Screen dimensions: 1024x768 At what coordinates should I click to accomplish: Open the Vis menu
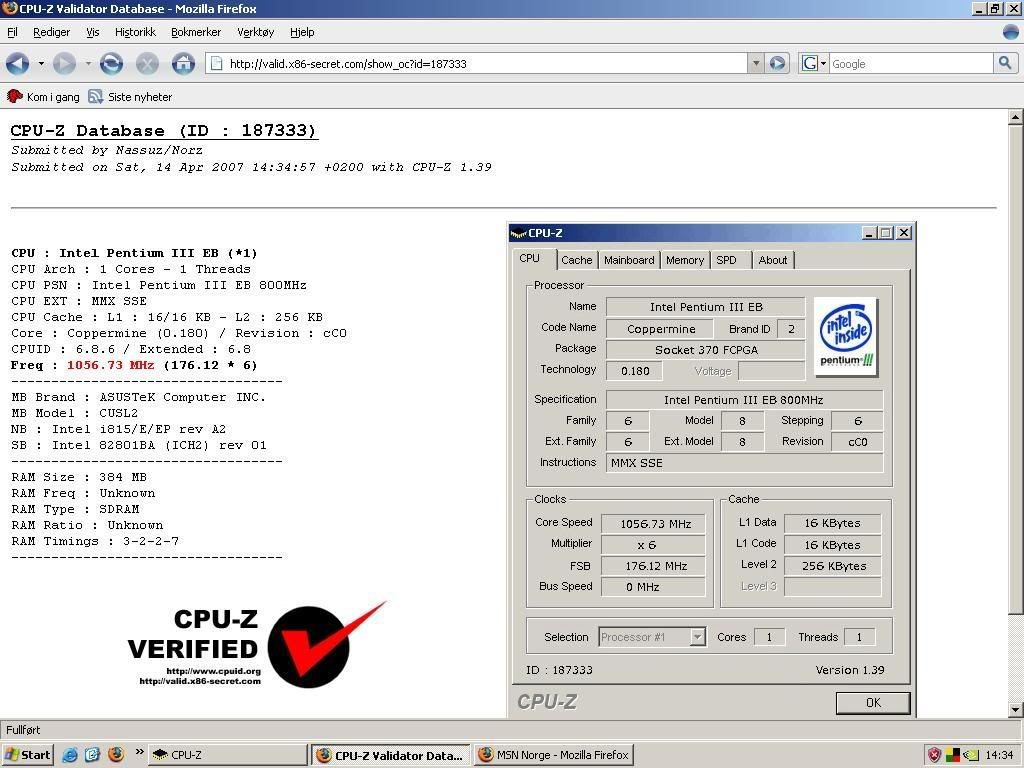pos(93,32)
